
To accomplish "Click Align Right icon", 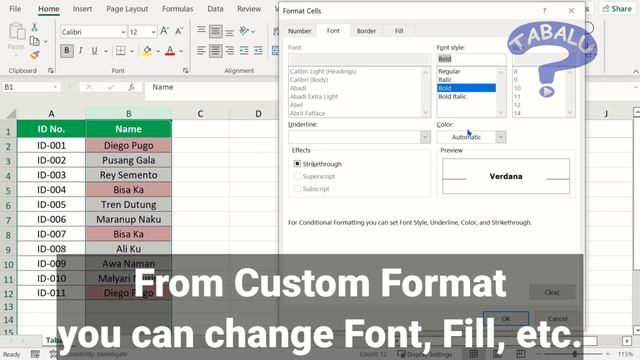I will tap(230, 51).
